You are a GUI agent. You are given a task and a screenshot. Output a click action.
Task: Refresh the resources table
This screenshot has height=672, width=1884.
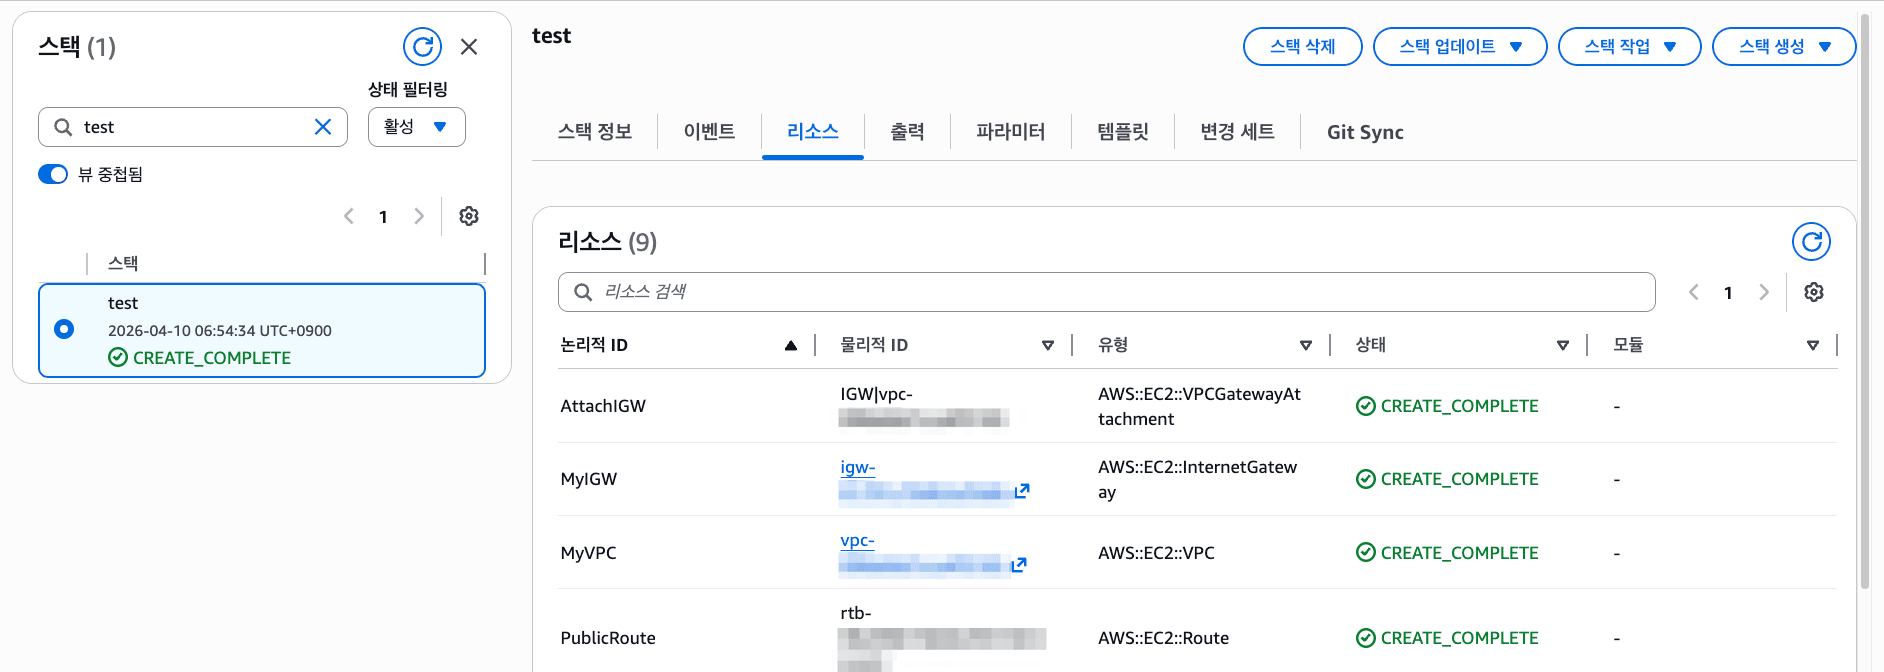pos(1810,242)
